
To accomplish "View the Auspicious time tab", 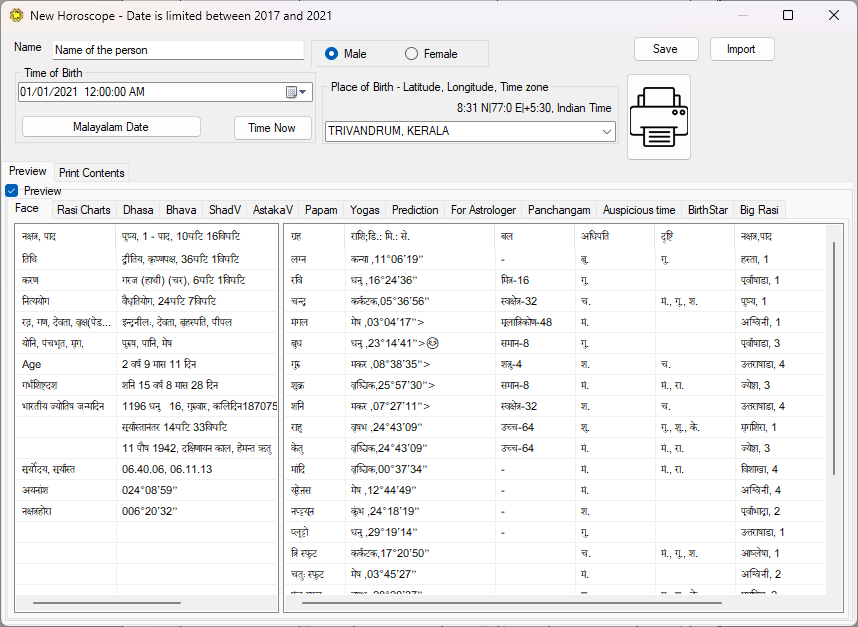I will (x=639, y=210).
